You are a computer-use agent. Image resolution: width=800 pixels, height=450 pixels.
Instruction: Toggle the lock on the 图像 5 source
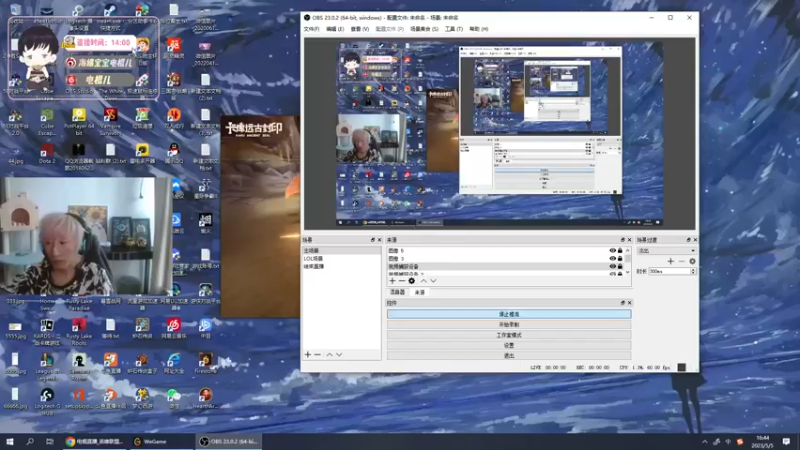point(620,251)
